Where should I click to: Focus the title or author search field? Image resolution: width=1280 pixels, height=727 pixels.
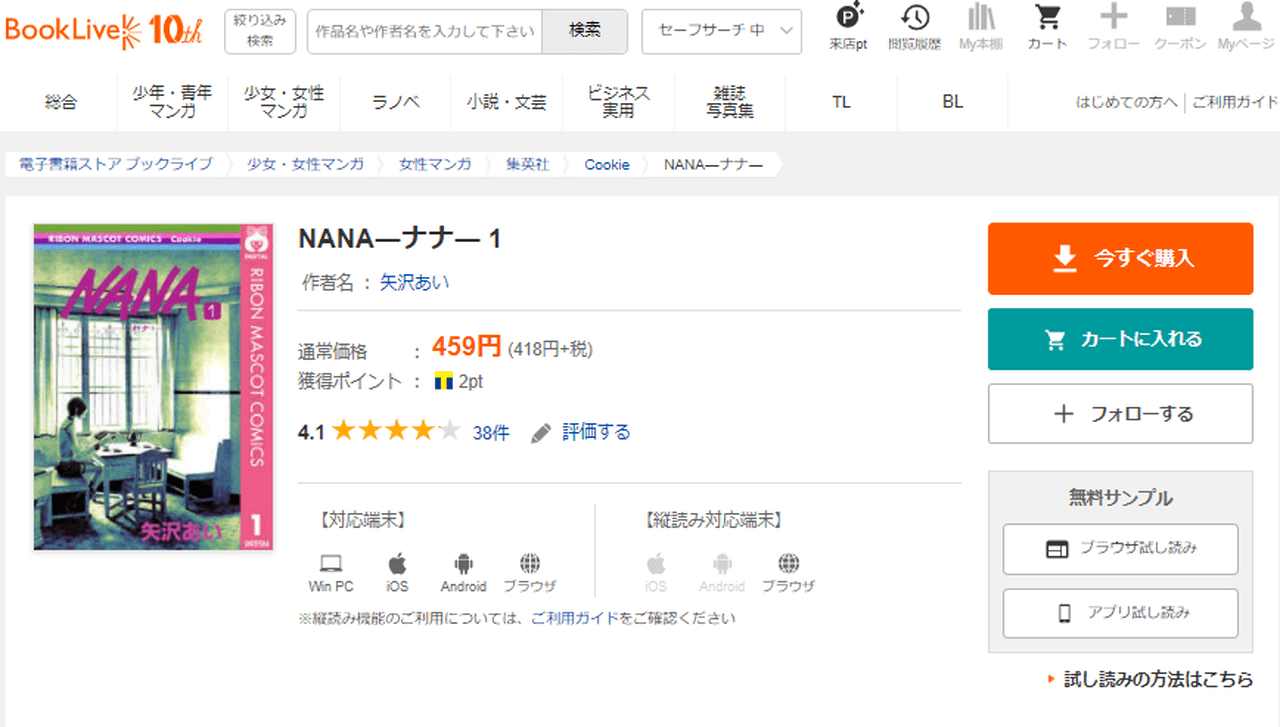click(424, 31)
